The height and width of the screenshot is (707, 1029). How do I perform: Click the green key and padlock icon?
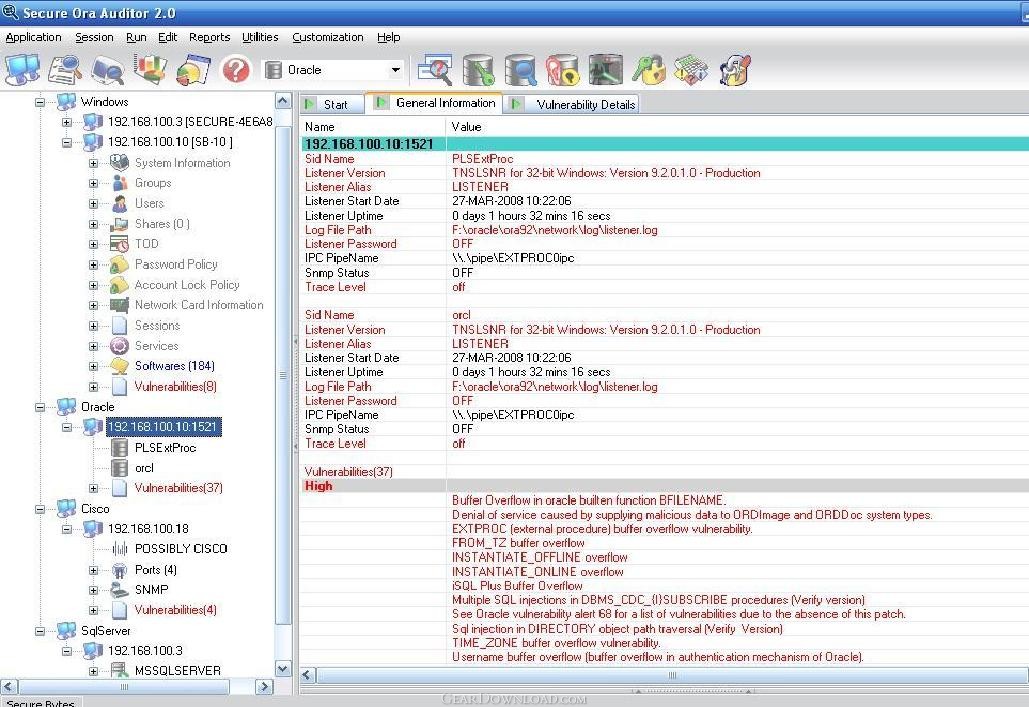click(648, 70)
